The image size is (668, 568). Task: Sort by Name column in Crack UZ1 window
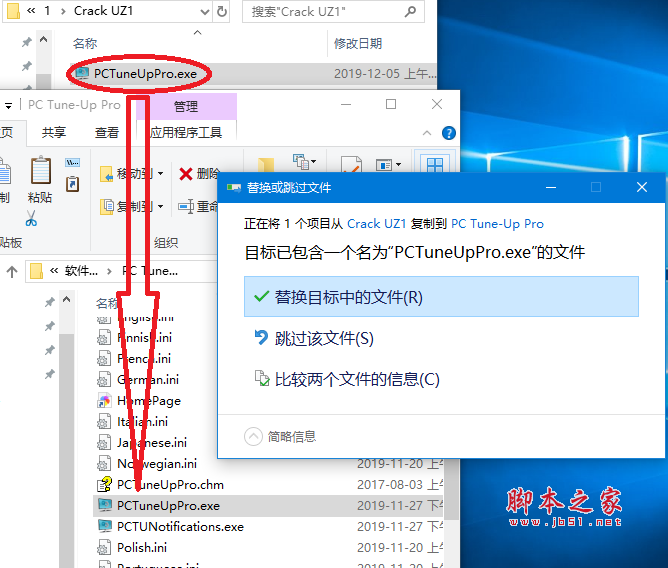click(85, 43)
